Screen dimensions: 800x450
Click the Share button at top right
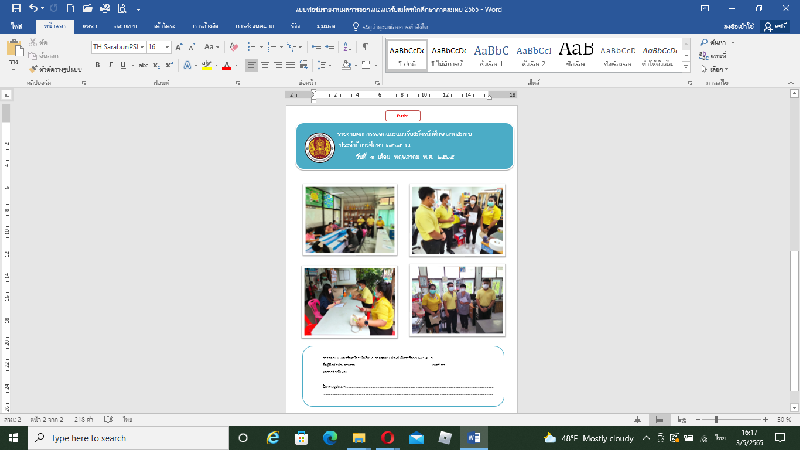click(774, 26)
